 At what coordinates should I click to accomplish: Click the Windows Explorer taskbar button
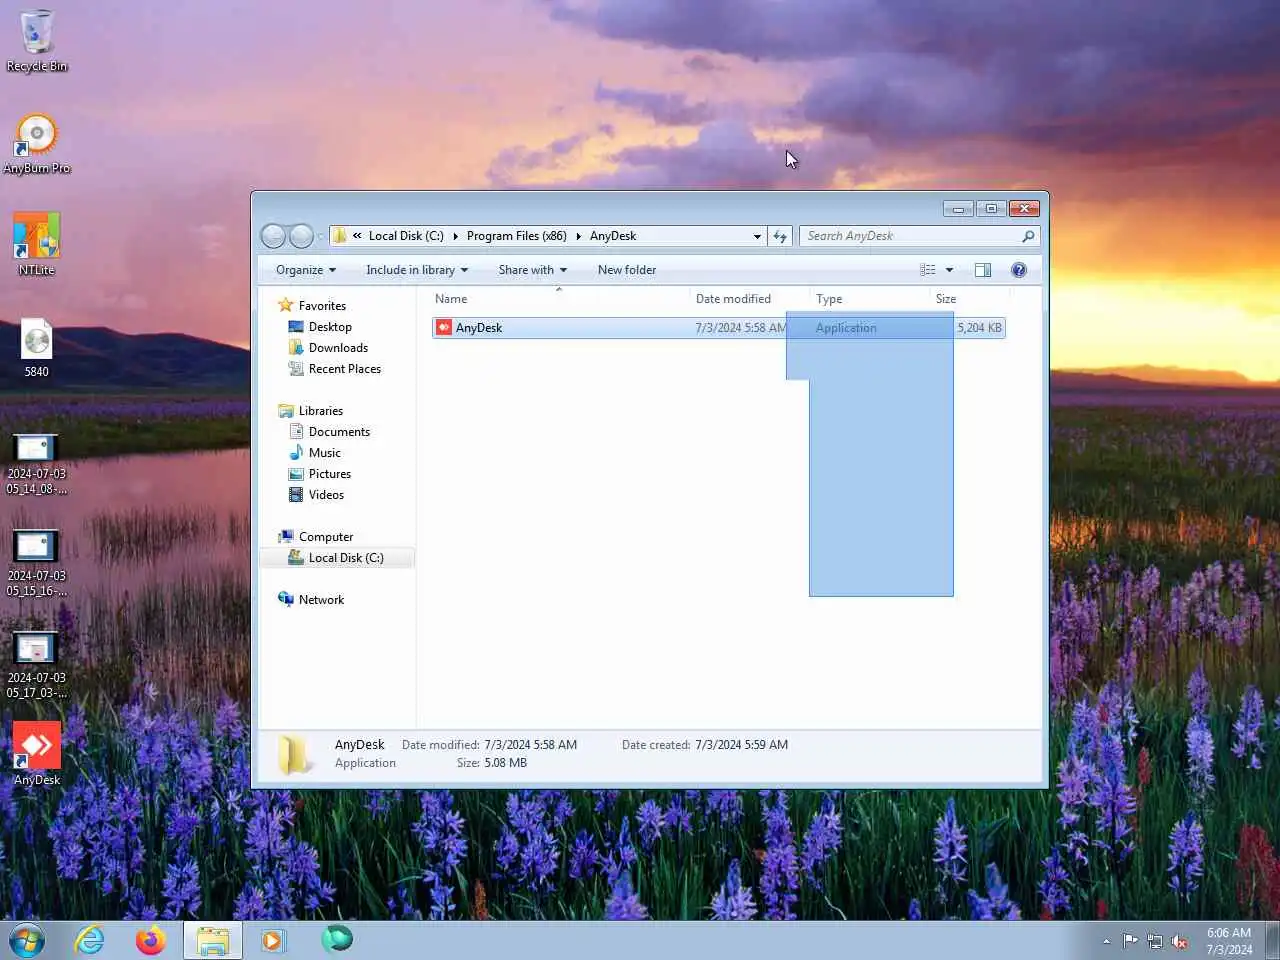[x=212, y=941]
